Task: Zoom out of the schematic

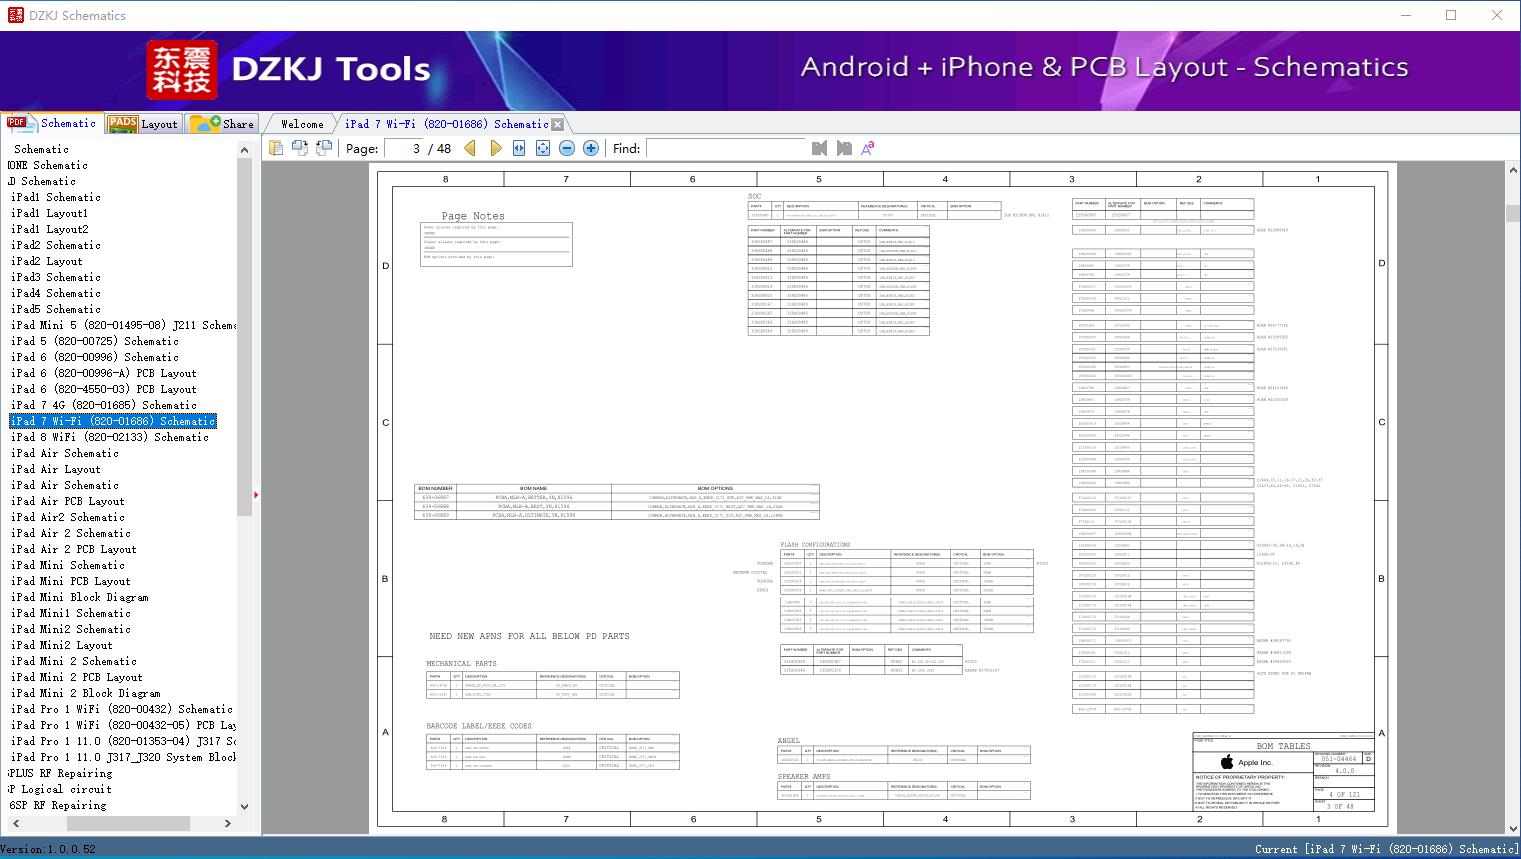Action: (x=567, y=148)
